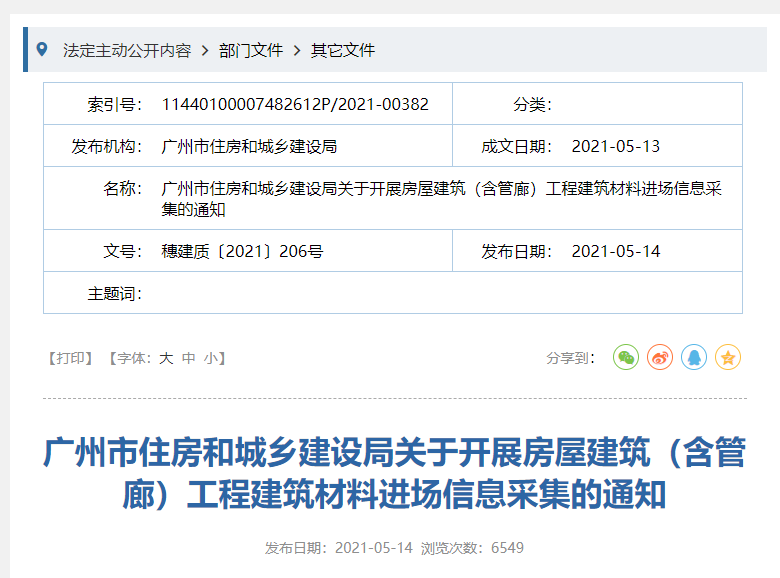Click the 索引号 label
The height and width of the screenshot is (578, 780).
click(x=115, y=104)
